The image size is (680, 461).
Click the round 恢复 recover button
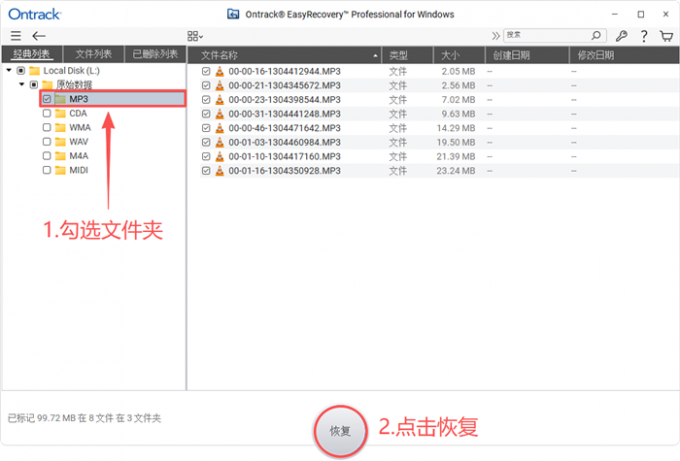click(x=340, y=431)
